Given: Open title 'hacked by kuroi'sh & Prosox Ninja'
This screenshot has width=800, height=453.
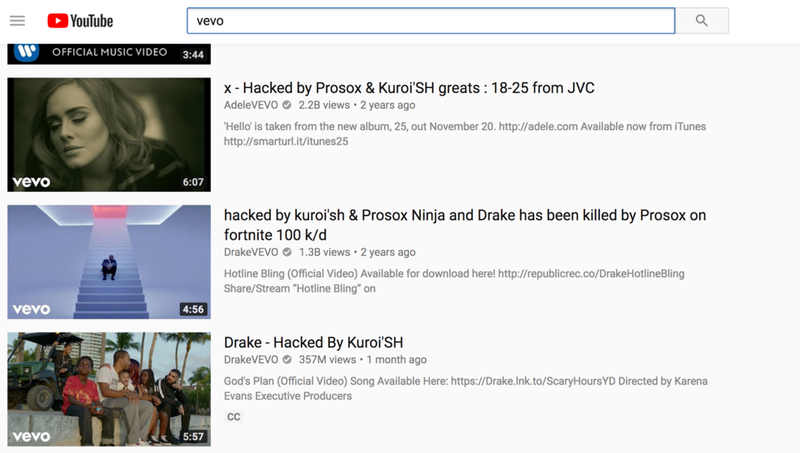Looking at the screenshot, I should pyautogui.click(x=465, y=225).
